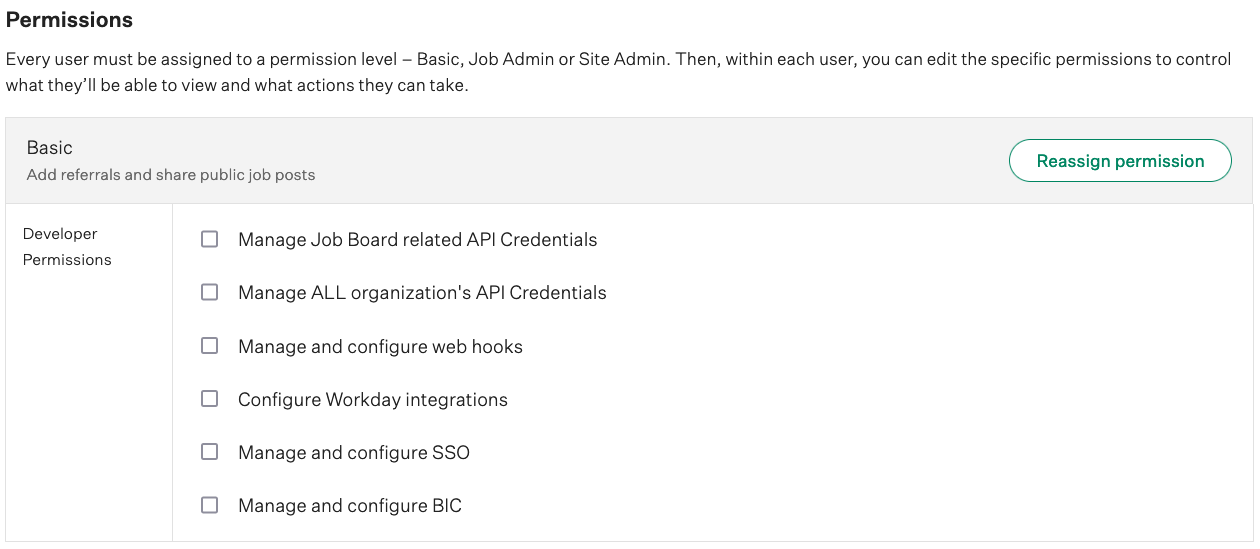Click the line 'what they'll be able to view'
1260x549 pixels.
[x=237, y=86]
